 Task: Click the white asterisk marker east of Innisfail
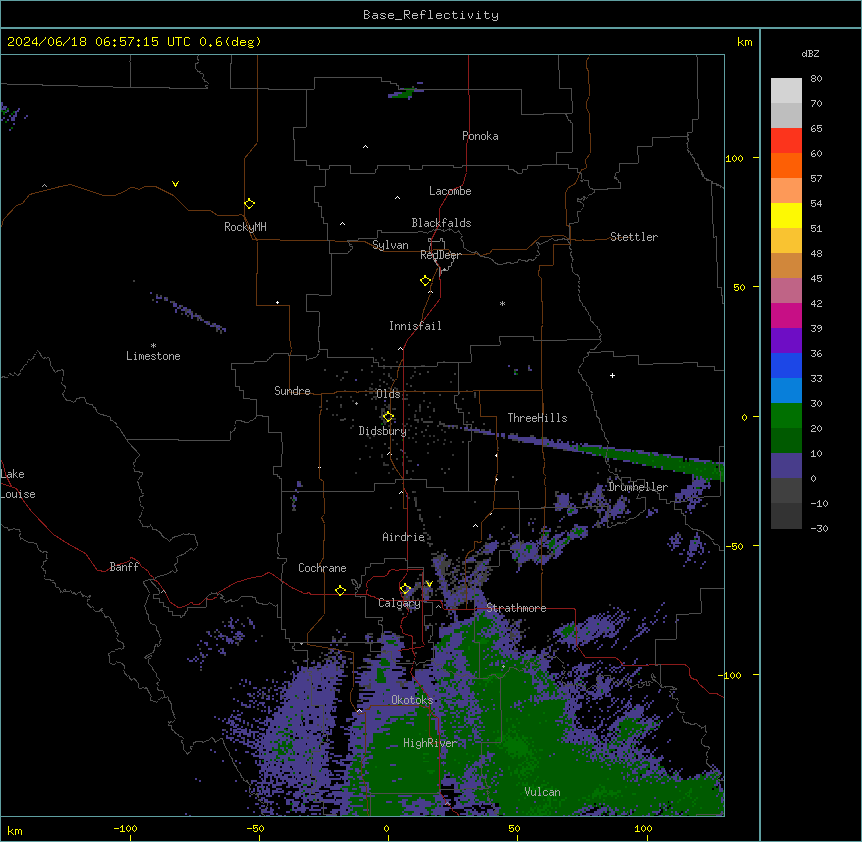502,303
